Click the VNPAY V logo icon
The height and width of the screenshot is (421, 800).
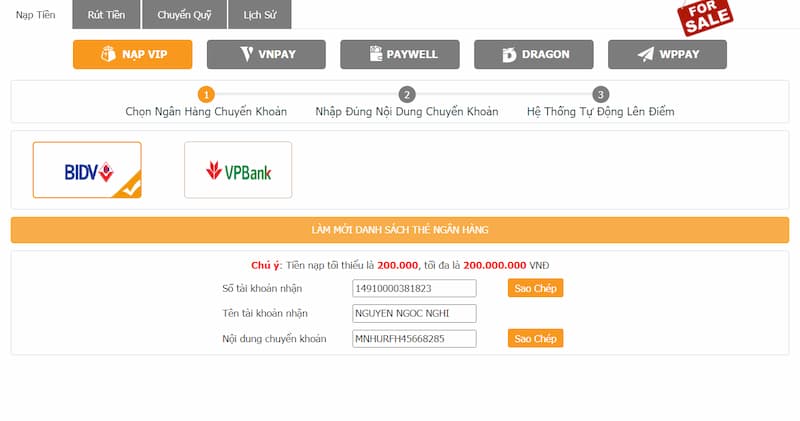tap(246, 54)
